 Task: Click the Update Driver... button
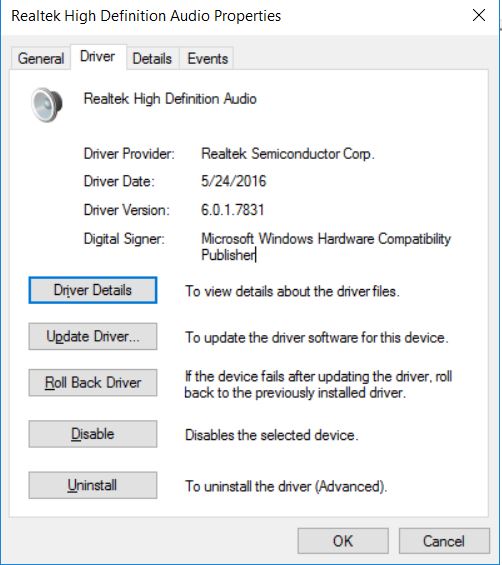click(x=93, y=337)
